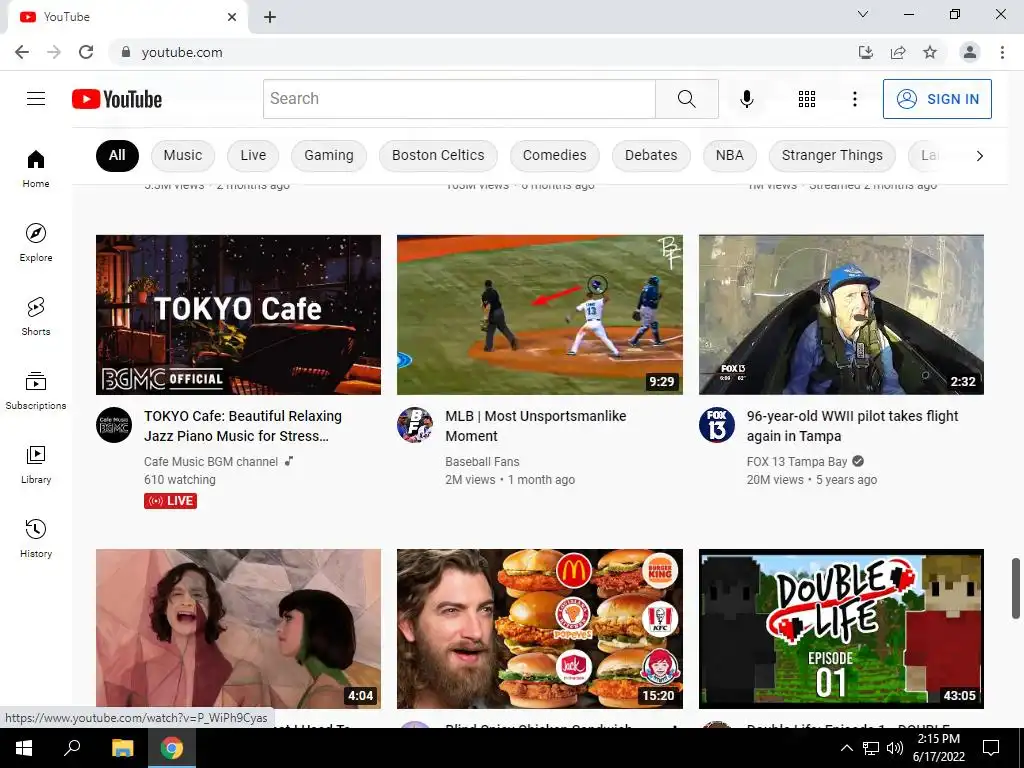Open TOKYO Cafe video title

click(243, 426)
